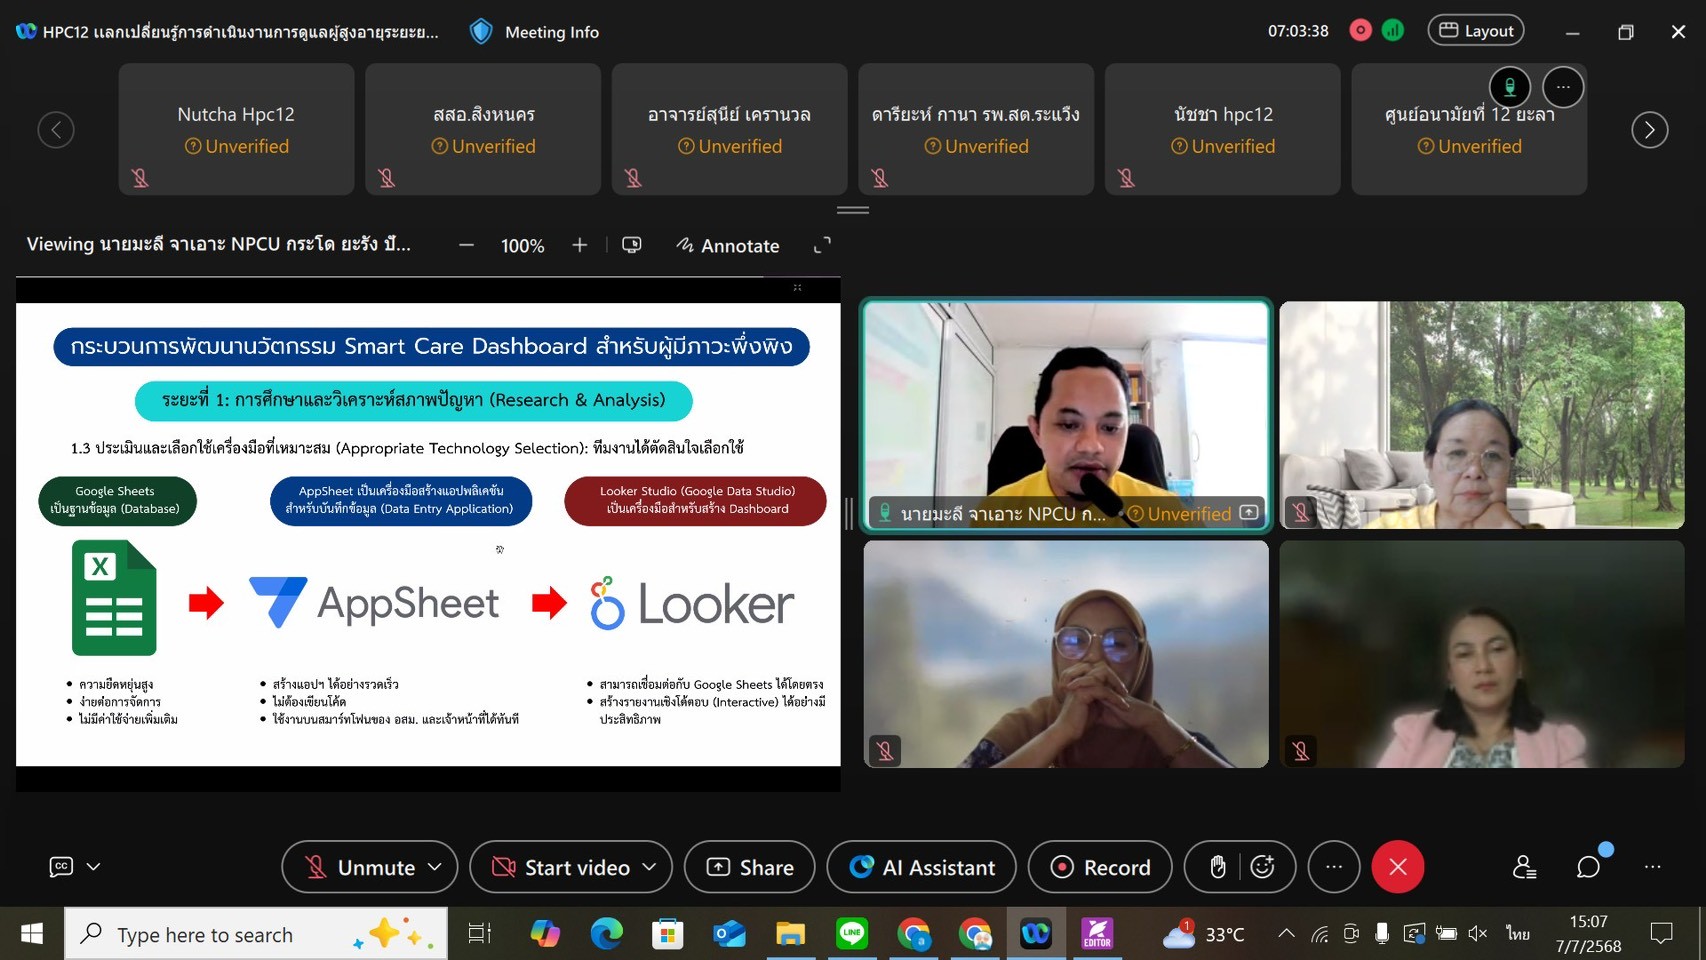Select Nutcha Hpc12 participant tile
The image size is (1706, 960).
point(236,129)
